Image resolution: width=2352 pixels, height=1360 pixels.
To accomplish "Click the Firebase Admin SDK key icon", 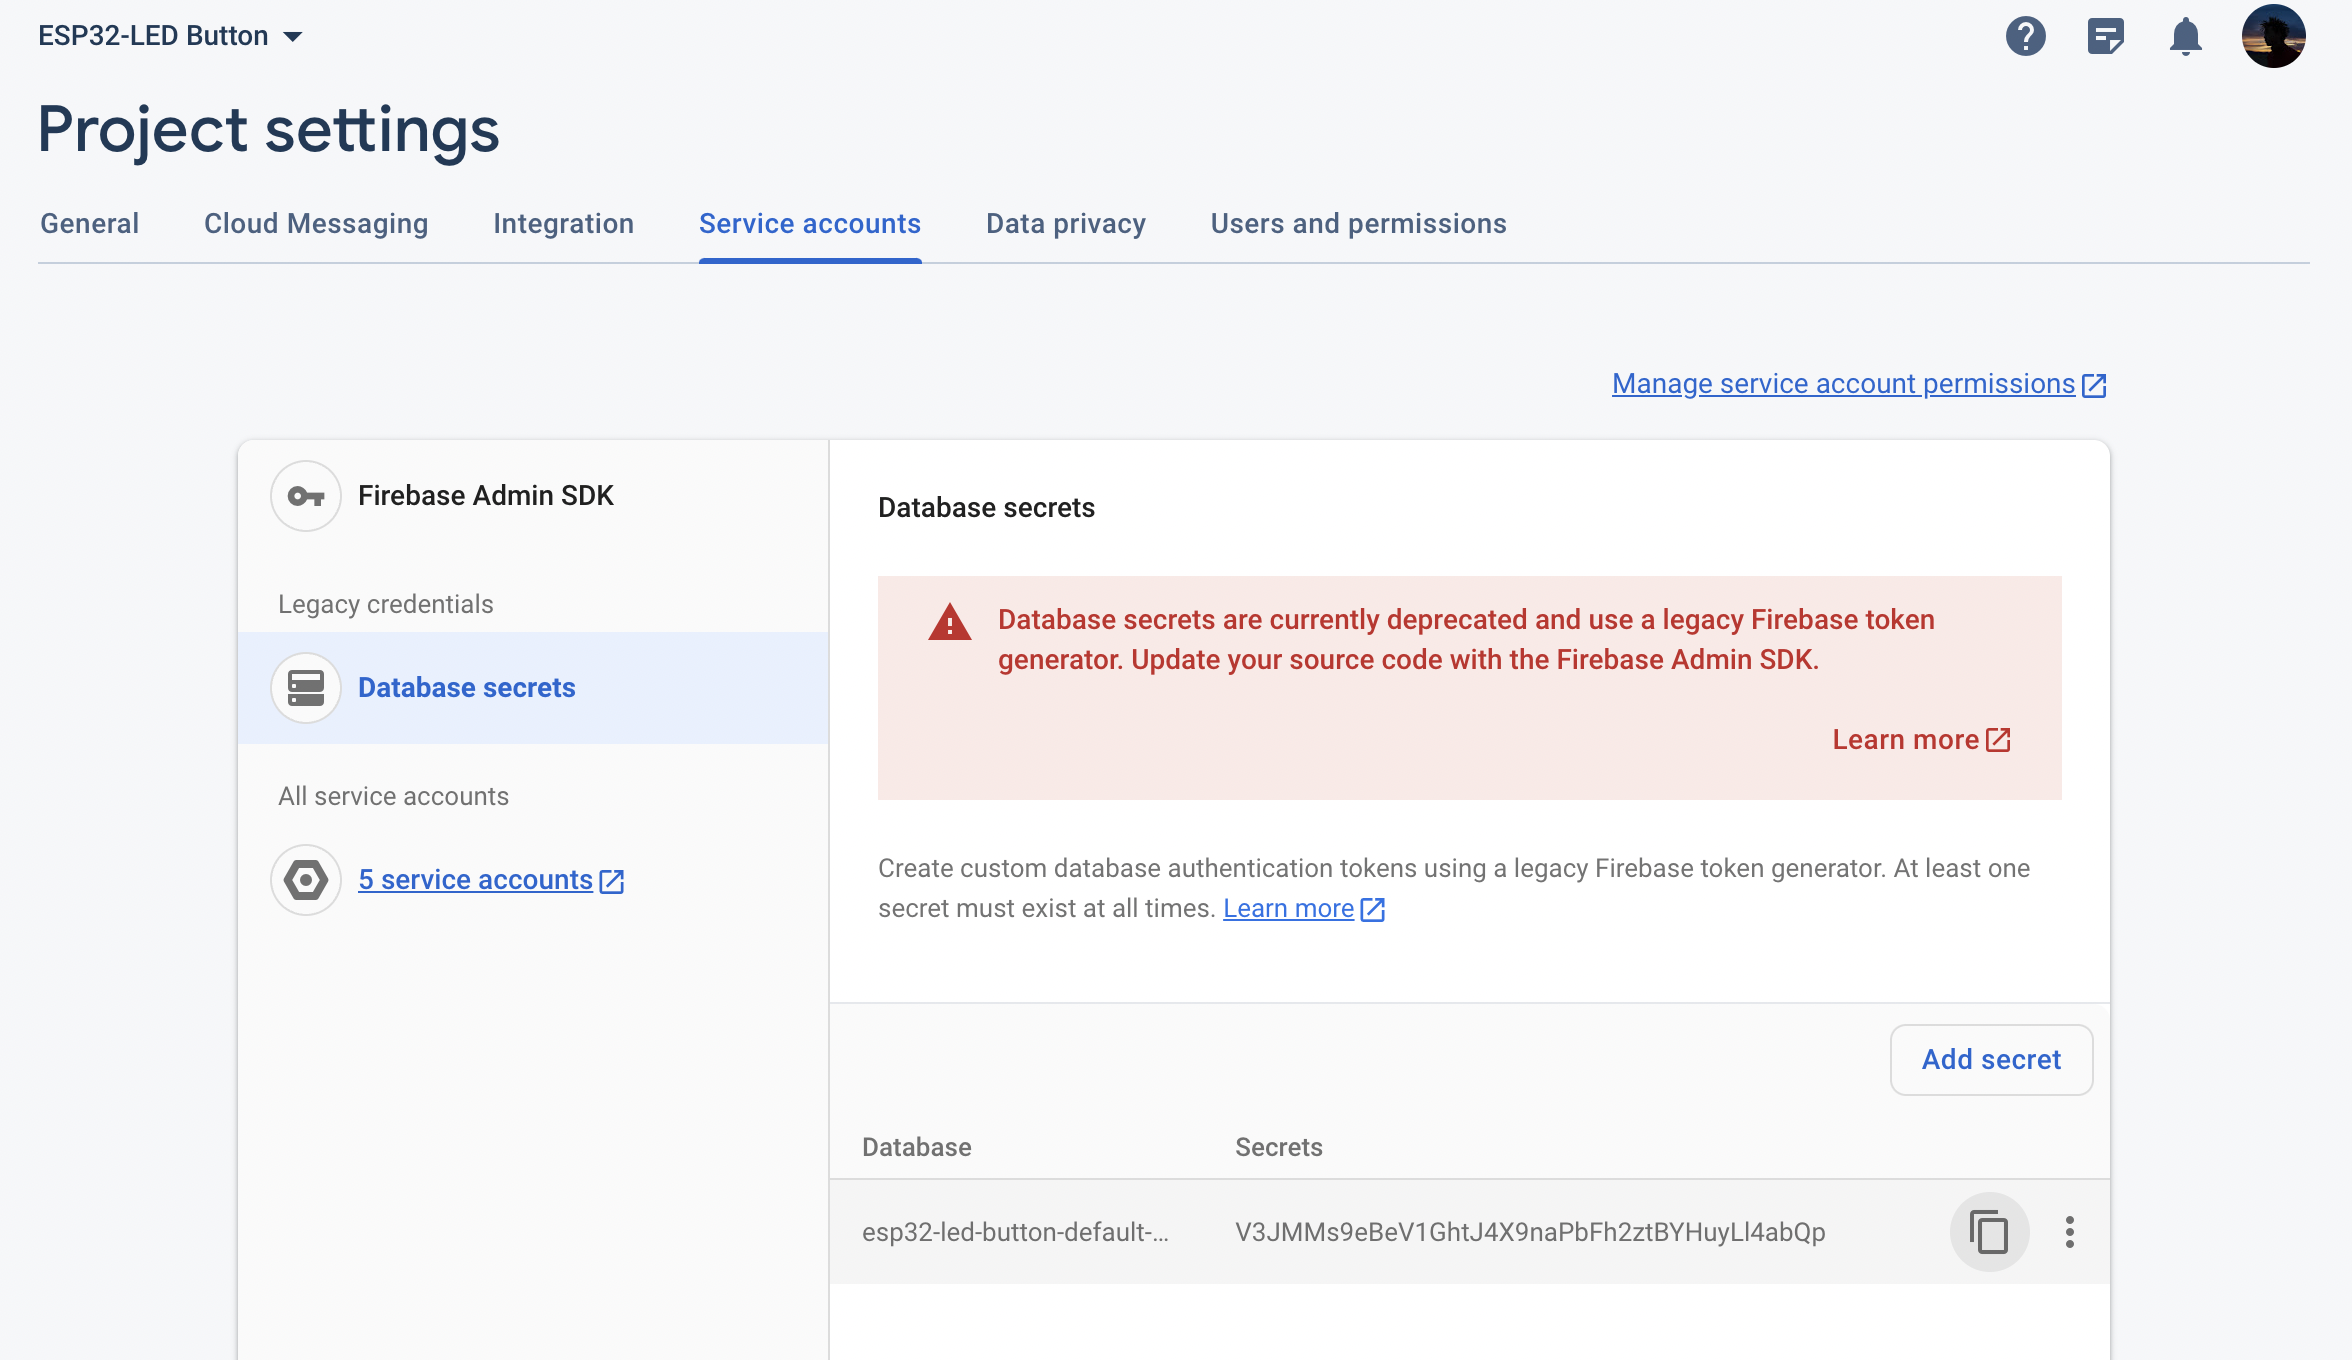I will point(306,496).
